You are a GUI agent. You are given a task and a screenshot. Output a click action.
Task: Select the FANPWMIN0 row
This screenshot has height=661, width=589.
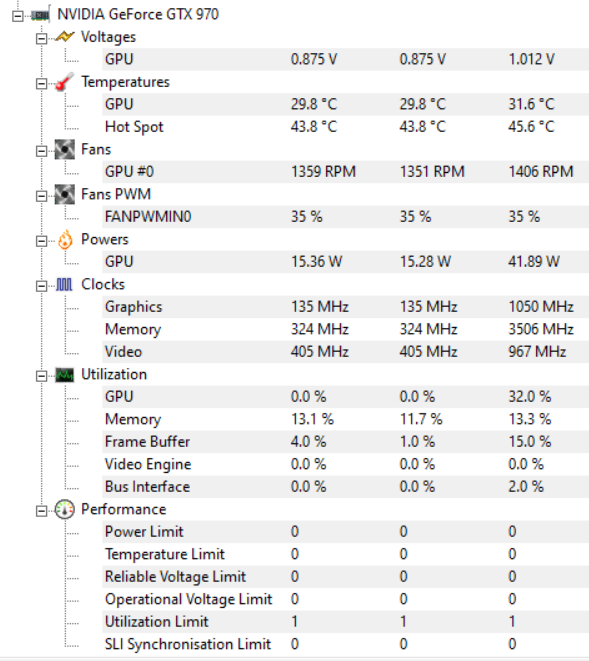click(x=345, y=217)
